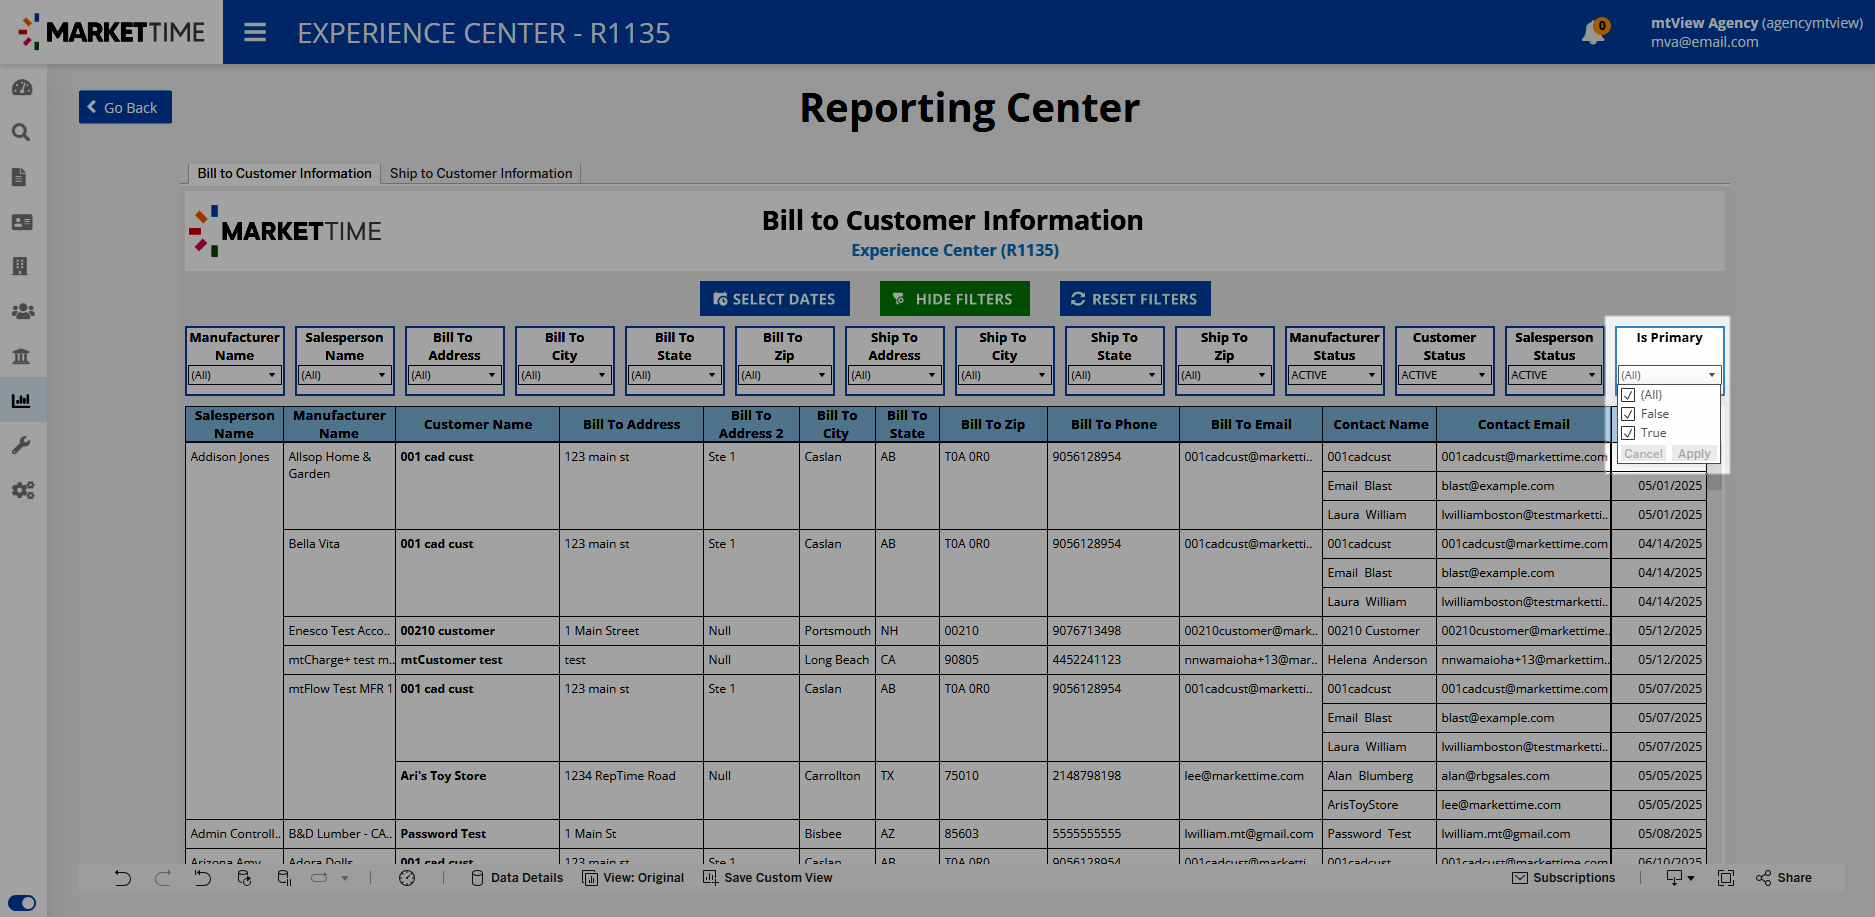Open the settings gears icon in the sidebar
This screenshot has width=1875, height=917.
click(x=23, y=490)
